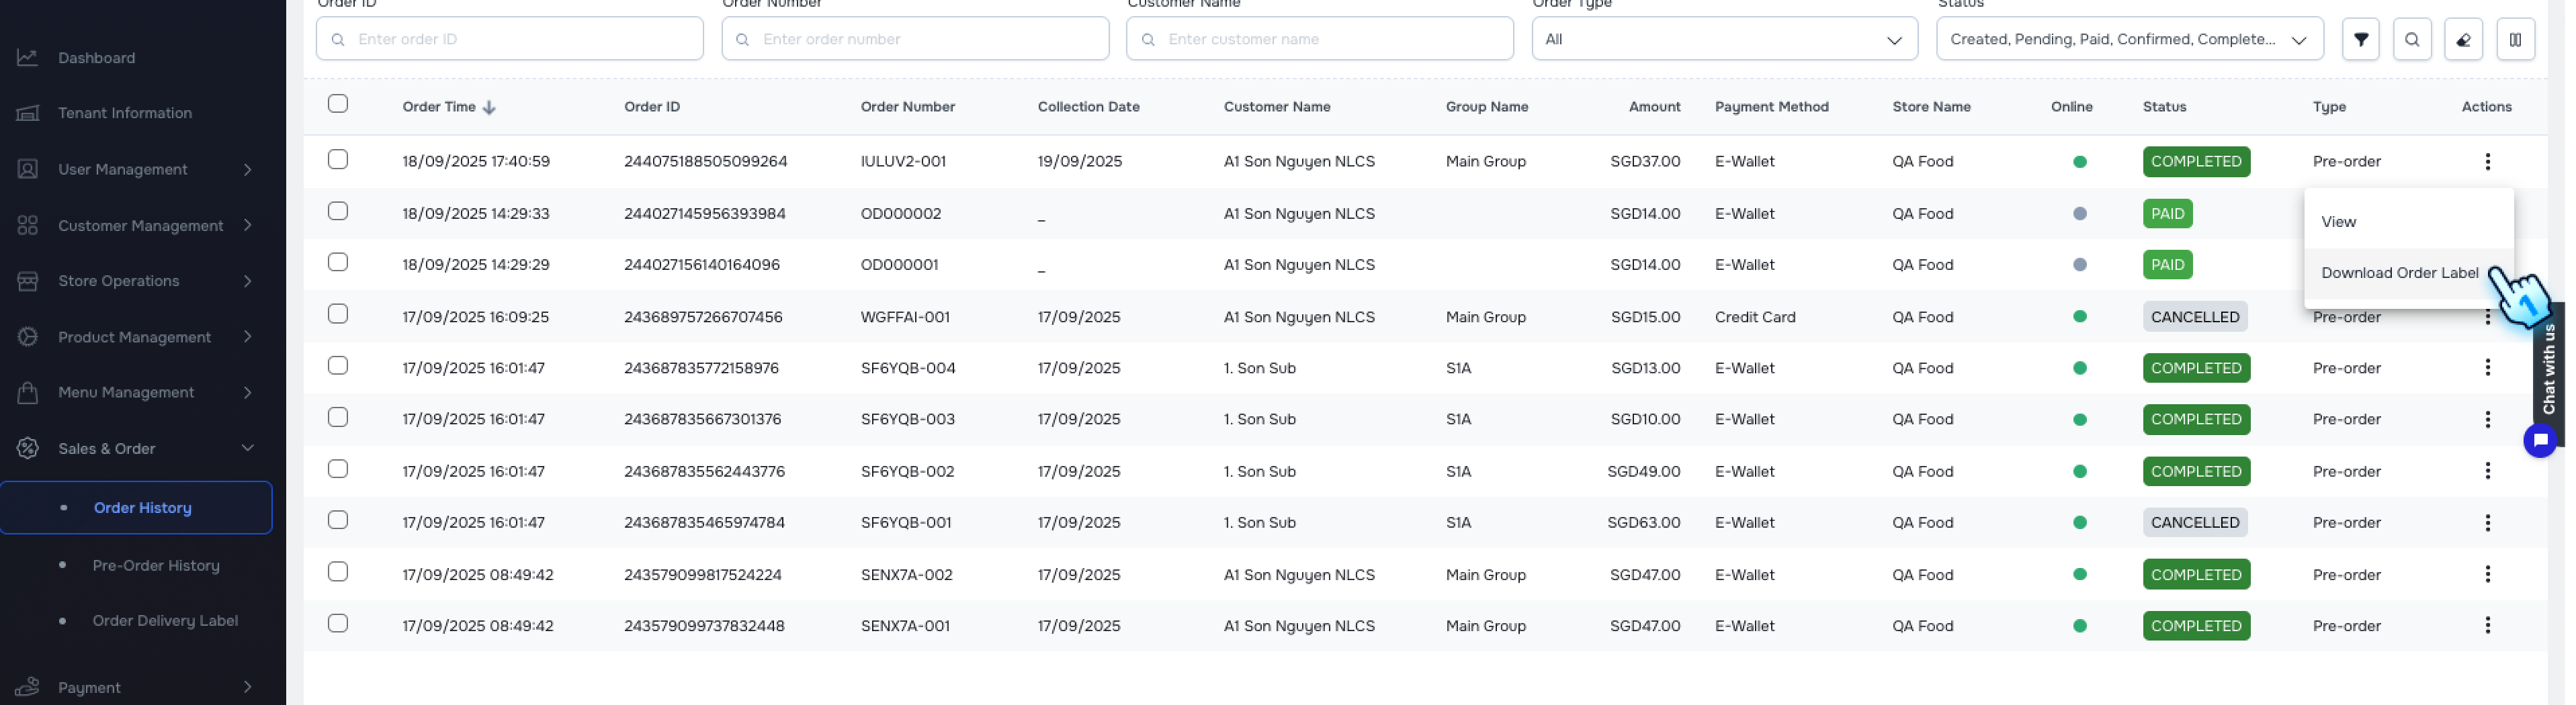Click the Menu Management bag icon
The height and width of the screenshot is (705, 2576).
pos(28,392)
